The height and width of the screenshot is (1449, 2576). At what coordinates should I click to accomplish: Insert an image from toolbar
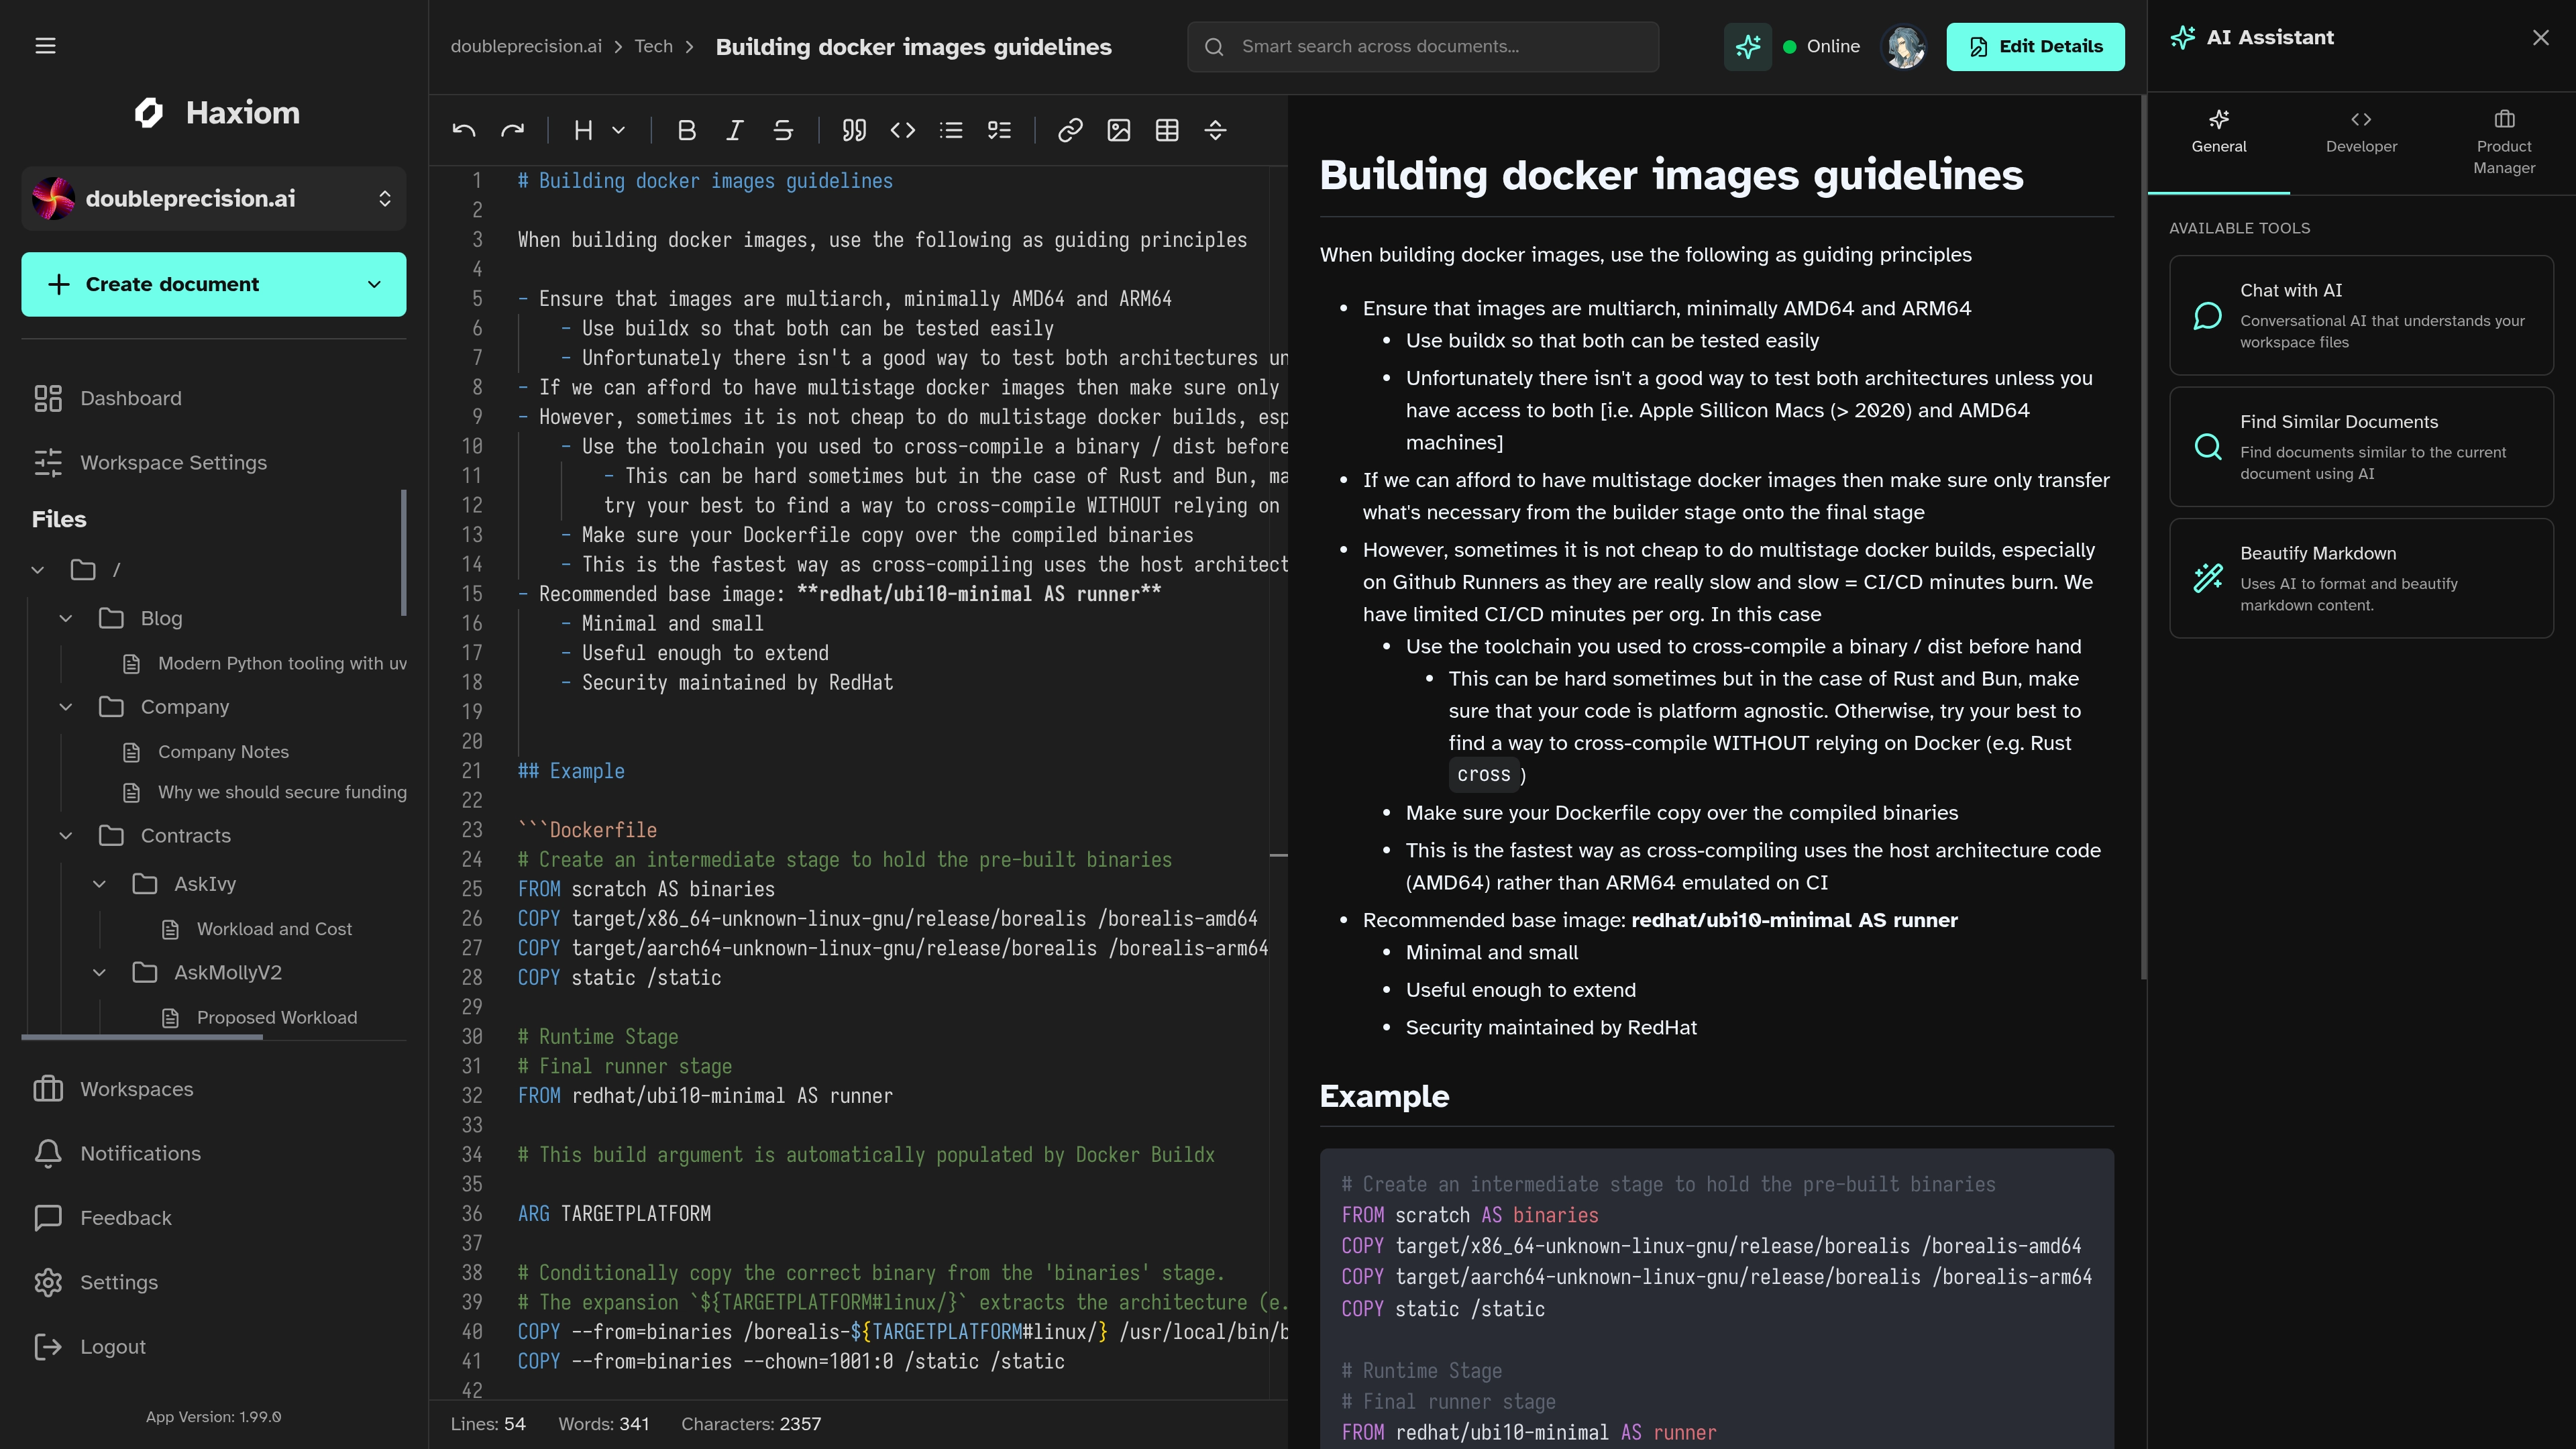pyautogui.click(x=1118, y=130)
